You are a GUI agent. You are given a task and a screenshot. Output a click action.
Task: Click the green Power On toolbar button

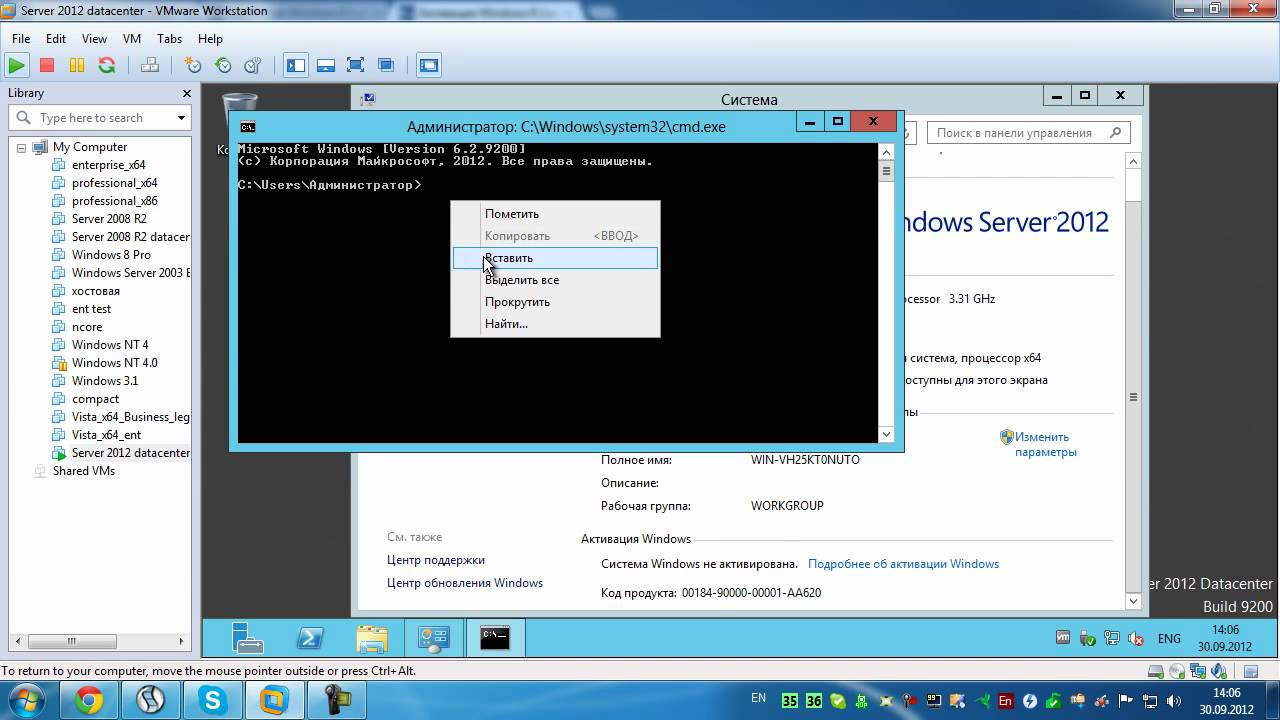click(16, 65)
